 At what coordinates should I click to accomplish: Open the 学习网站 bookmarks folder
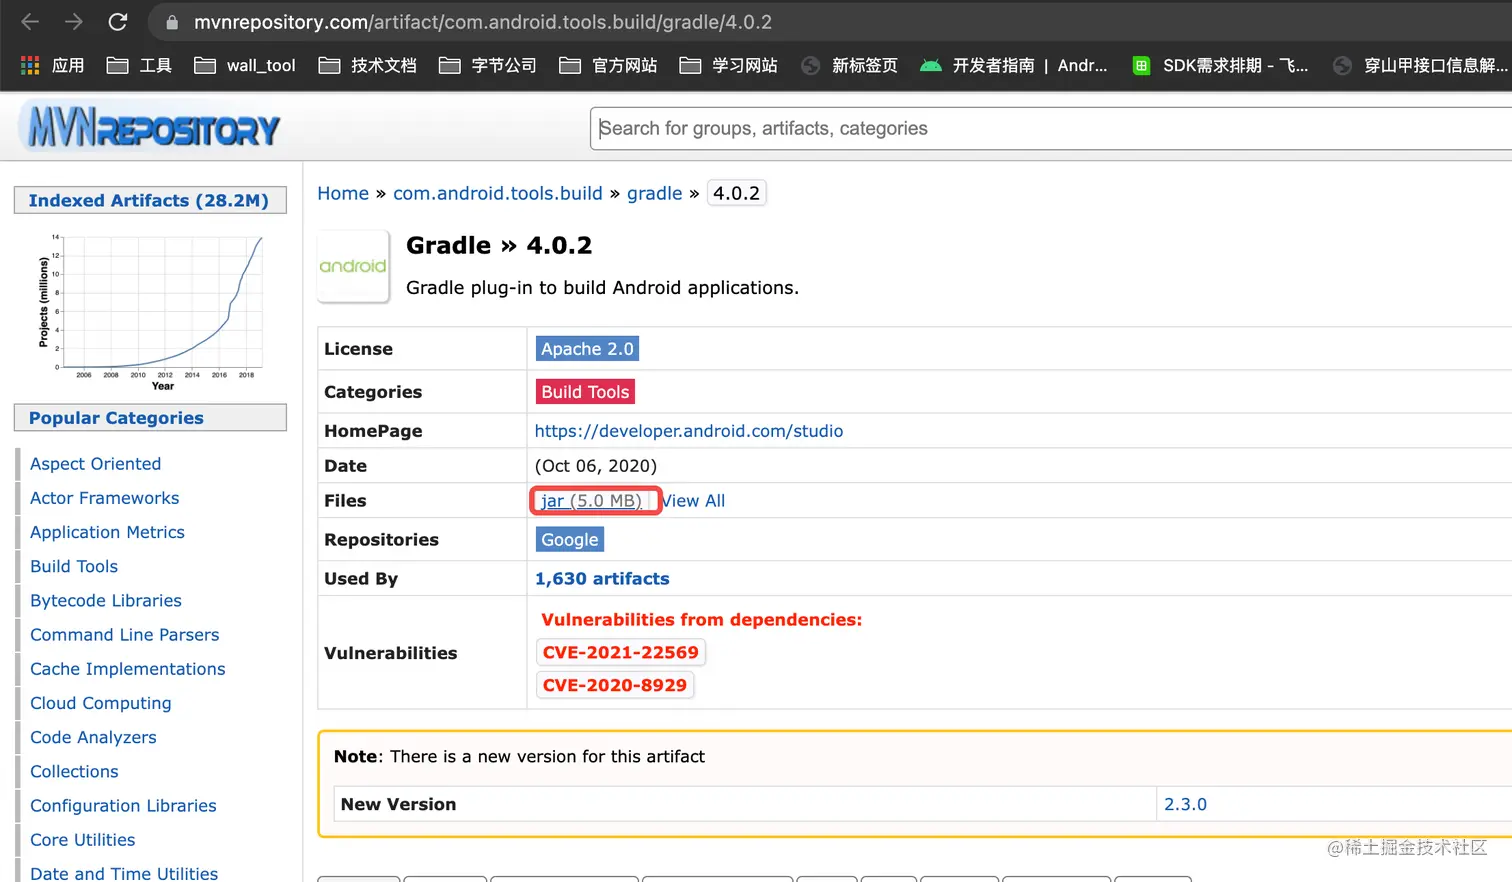click(x=728, y=65)
